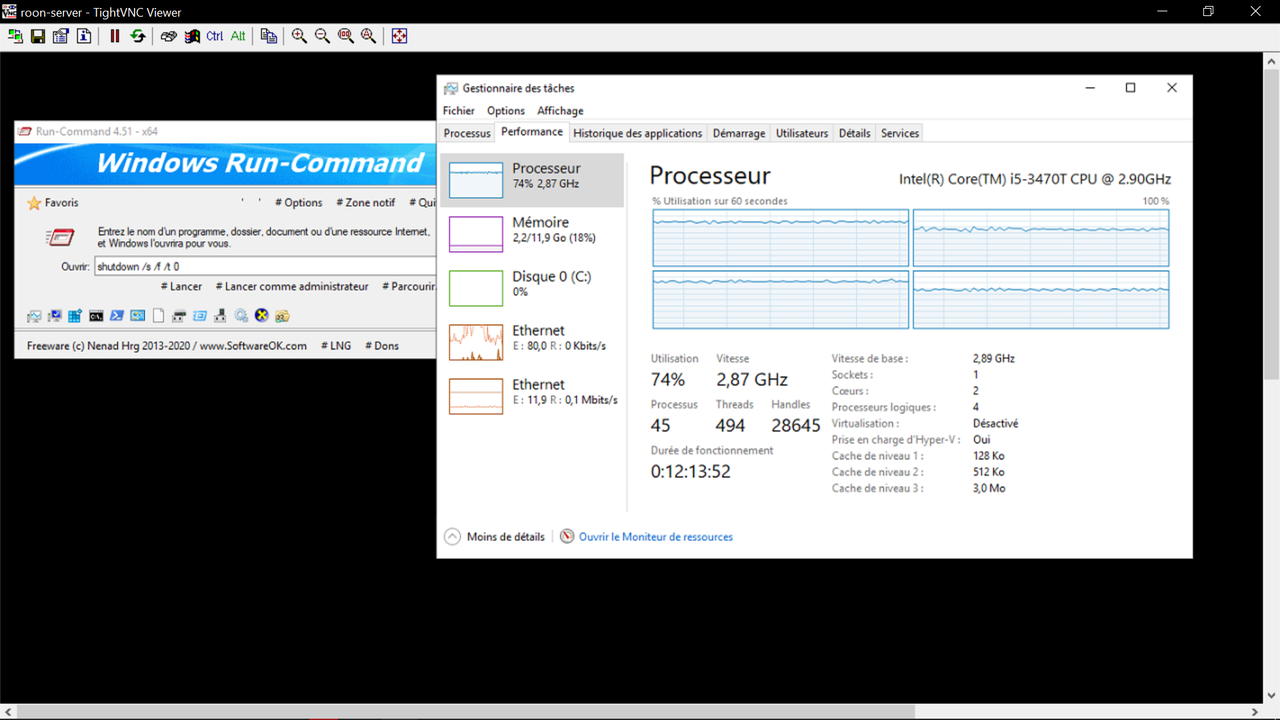Screen dimensions: 1280x720
Task: Click the computer screen shortcut icon in Run-Command
Action: click(x=55, y=316)
